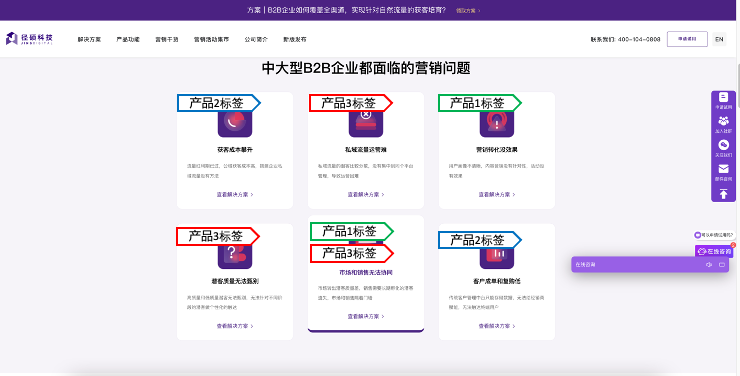Screen dimensions: 740x376
Task: Click the 领取方案 link in the top banner
Action: tap(468, 10)
